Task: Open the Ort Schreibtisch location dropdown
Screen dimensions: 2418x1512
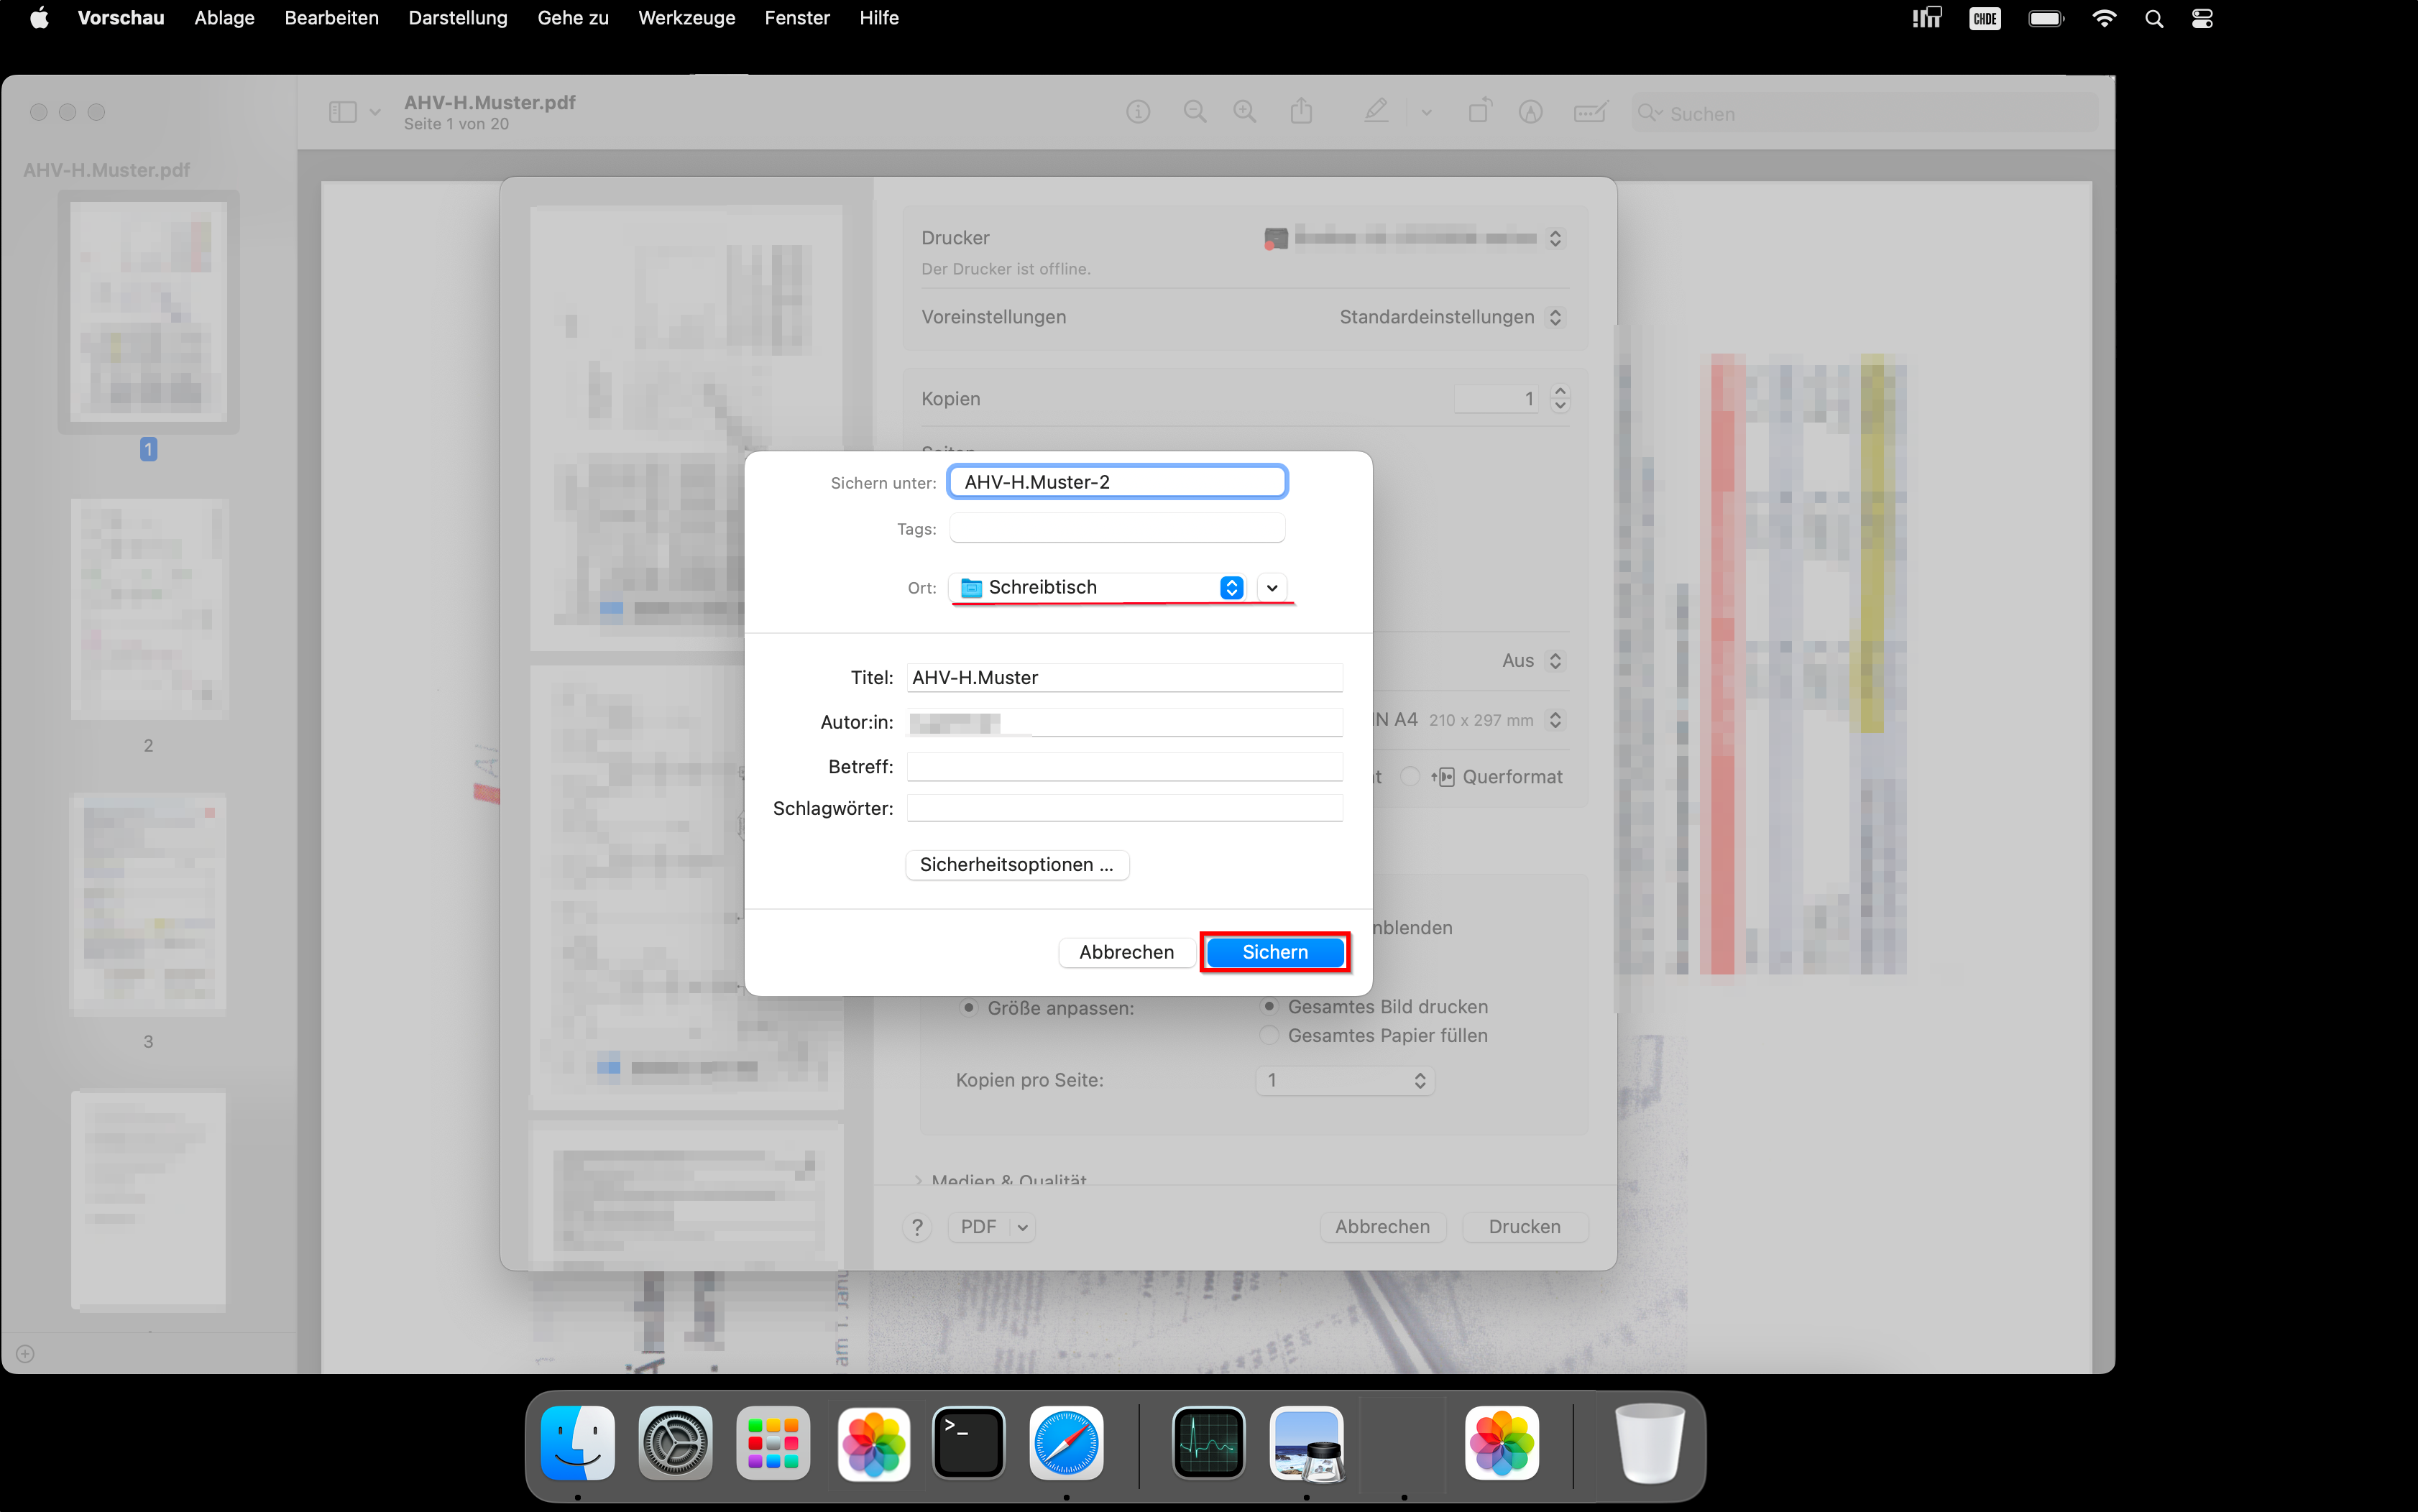Action: click(1100, 588)
